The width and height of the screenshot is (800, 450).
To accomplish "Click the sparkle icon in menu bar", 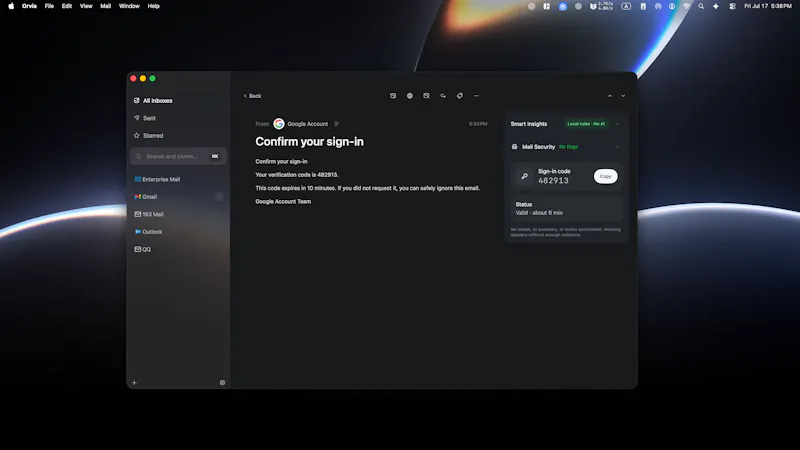I will point(716,6).
